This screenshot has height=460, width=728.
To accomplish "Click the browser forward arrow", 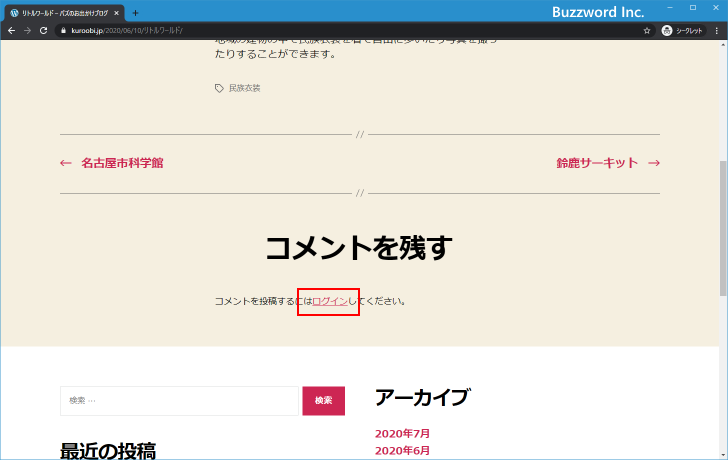I will 27,31.
